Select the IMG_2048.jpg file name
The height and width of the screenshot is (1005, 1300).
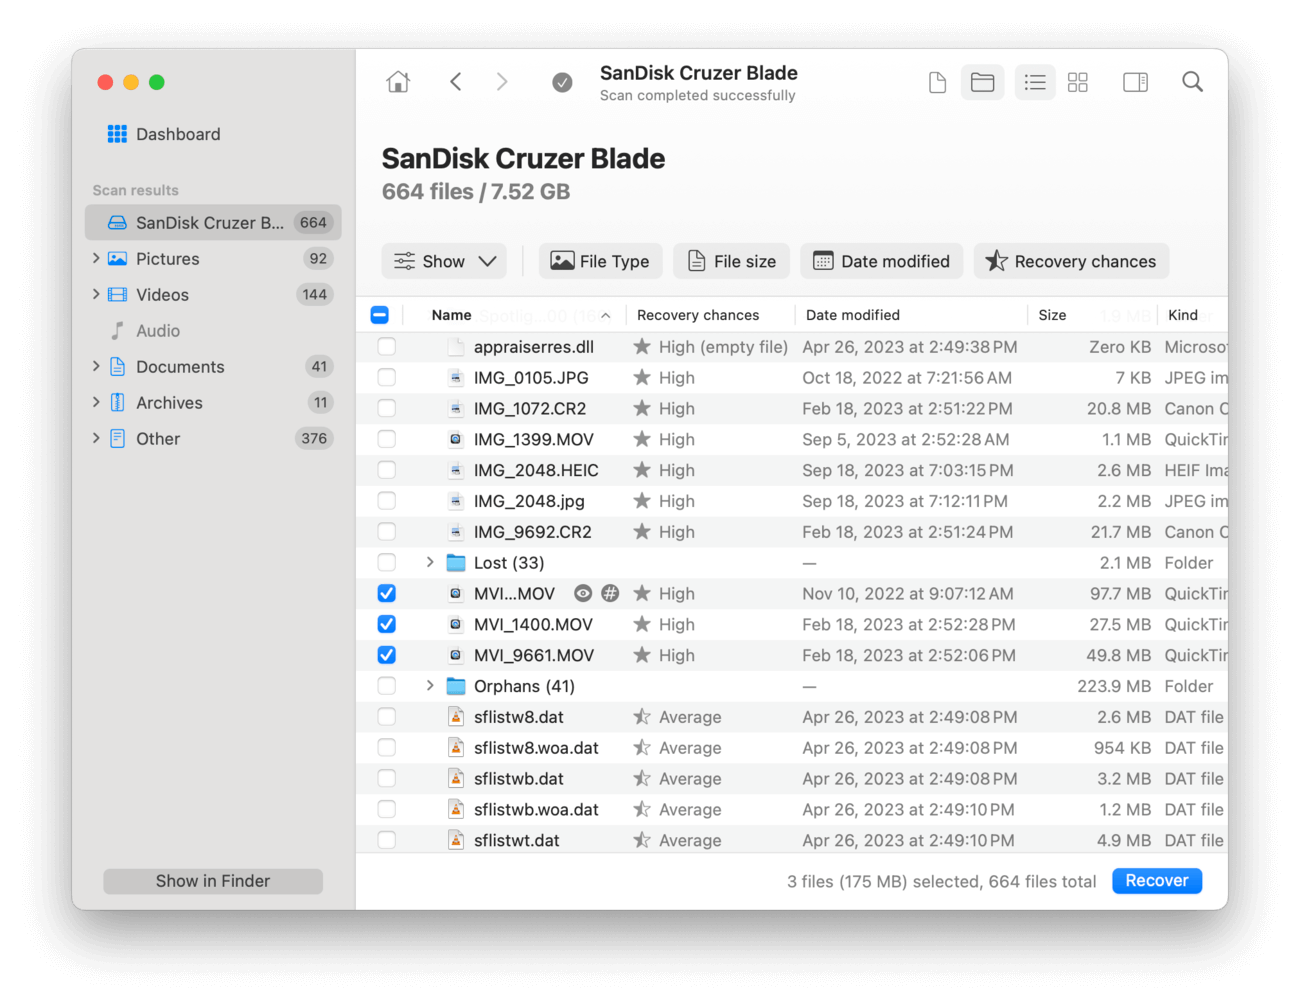(529, 501)
